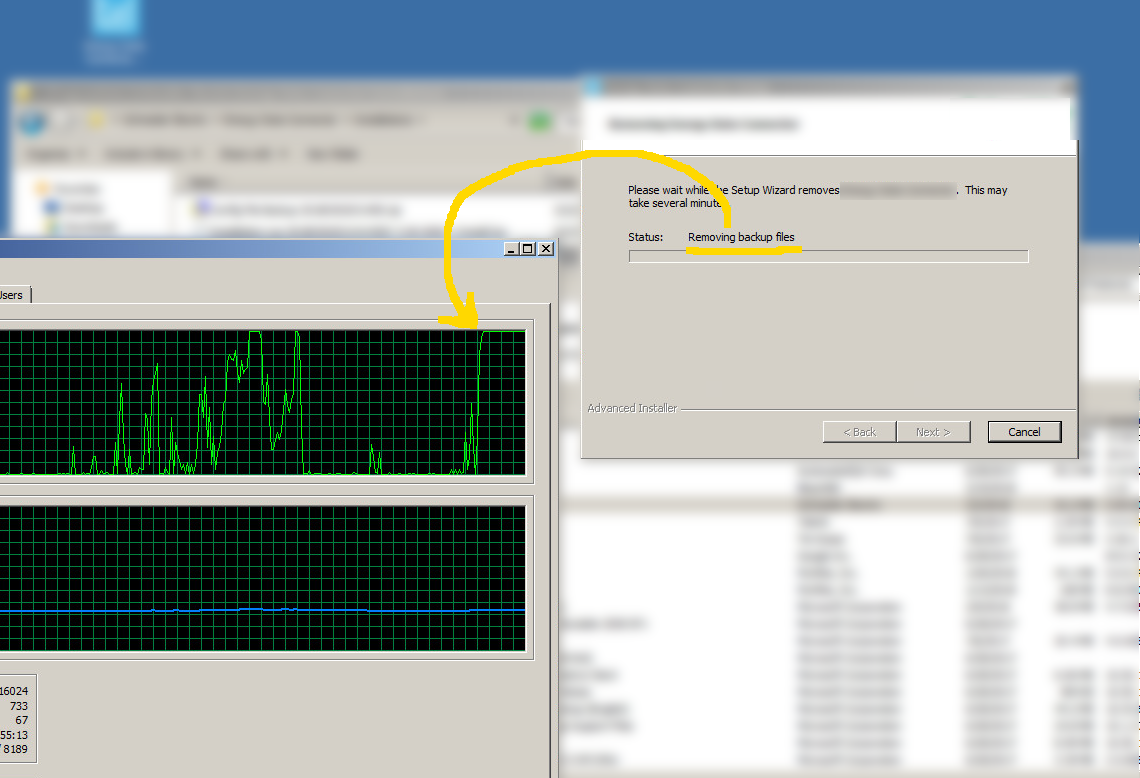Image resolution: width=1140 pixels, height=778 pixels.
Task: Click the disabled Back button
Action: (x=859, y=432)
